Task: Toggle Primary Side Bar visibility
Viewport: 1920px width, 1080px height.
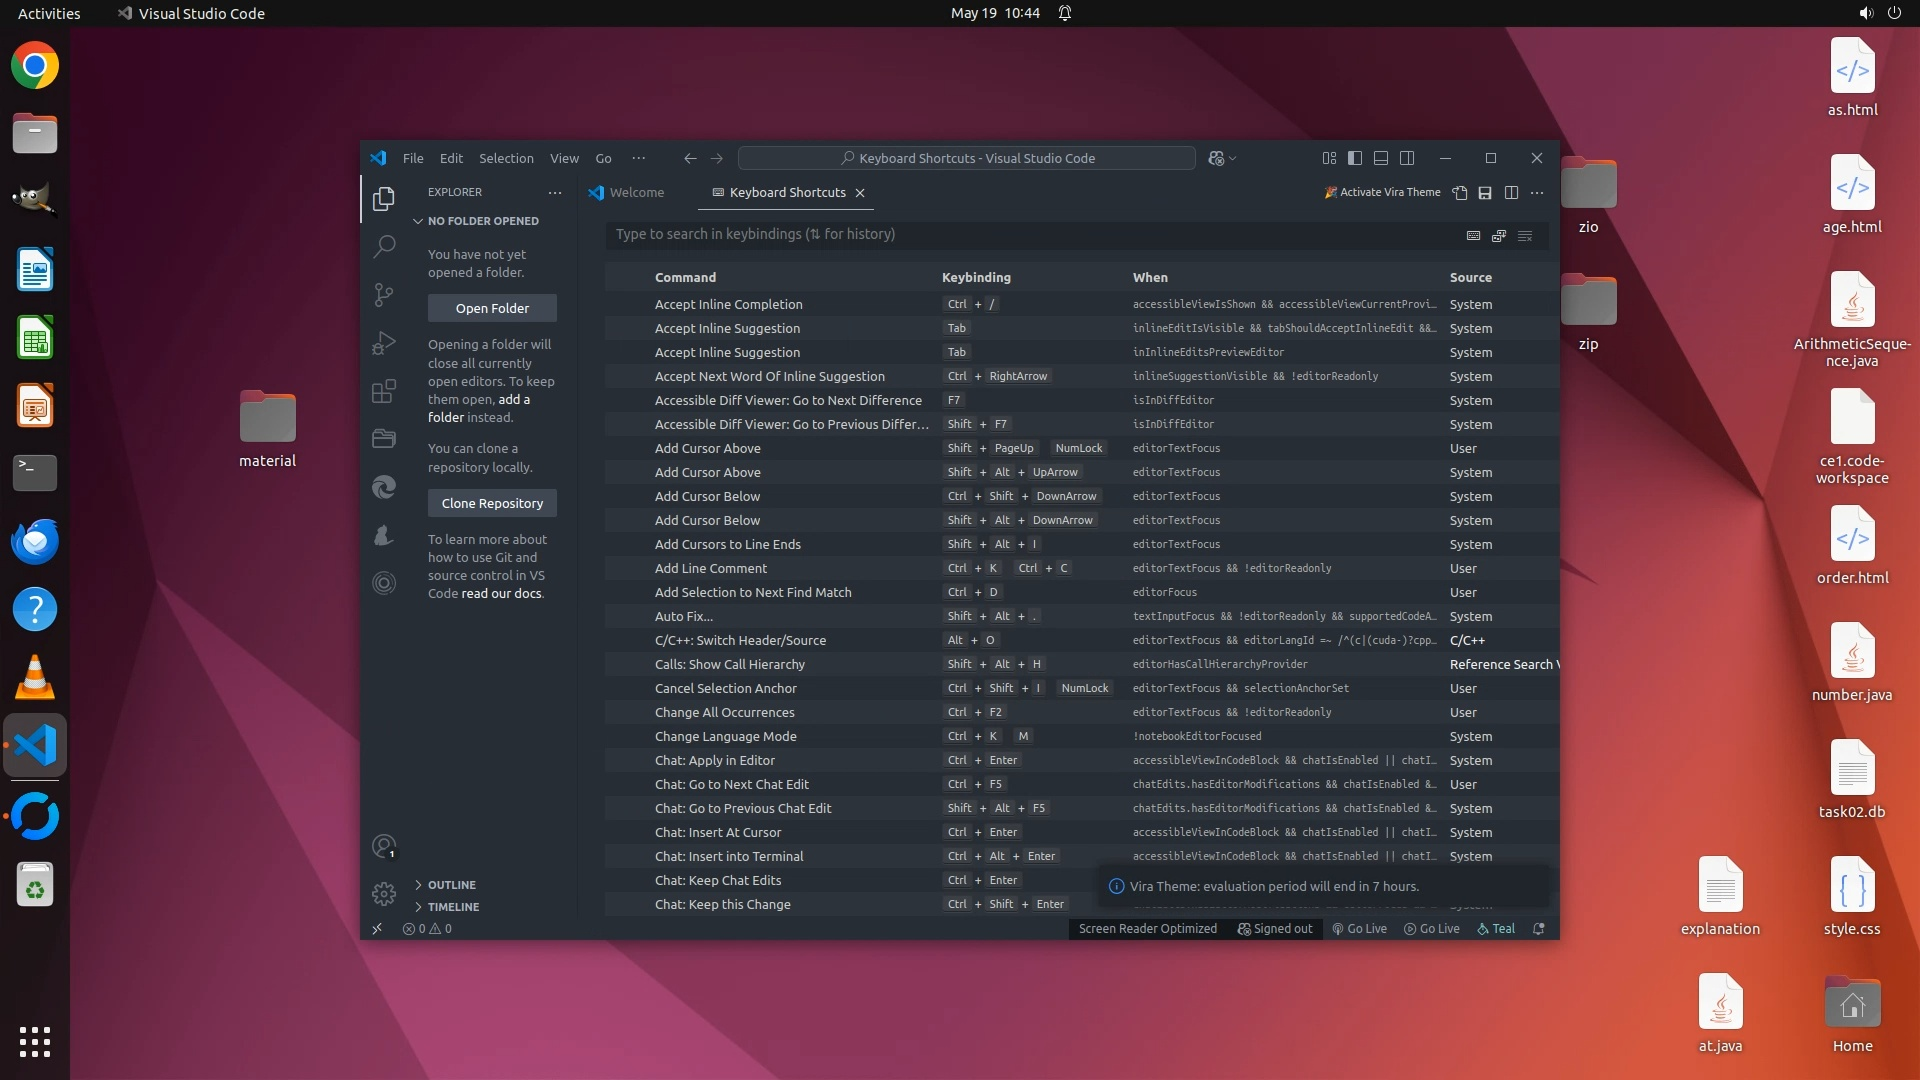Action: [1355, 158]
